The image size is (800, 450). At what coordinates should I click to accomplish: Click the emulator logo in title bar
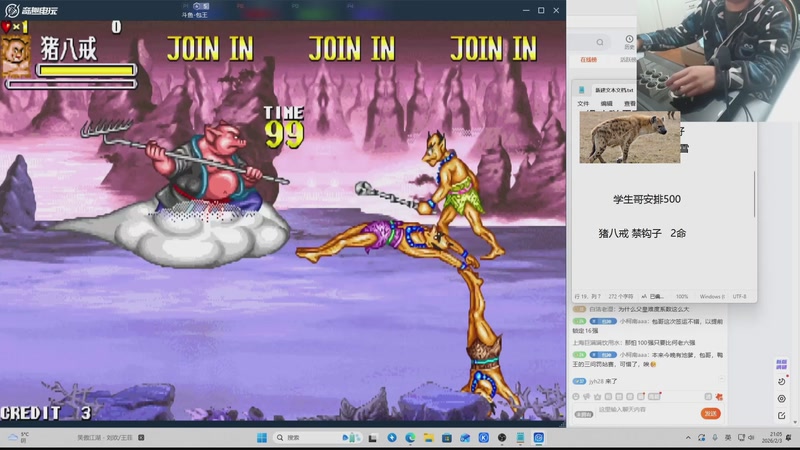click(32, 10)
